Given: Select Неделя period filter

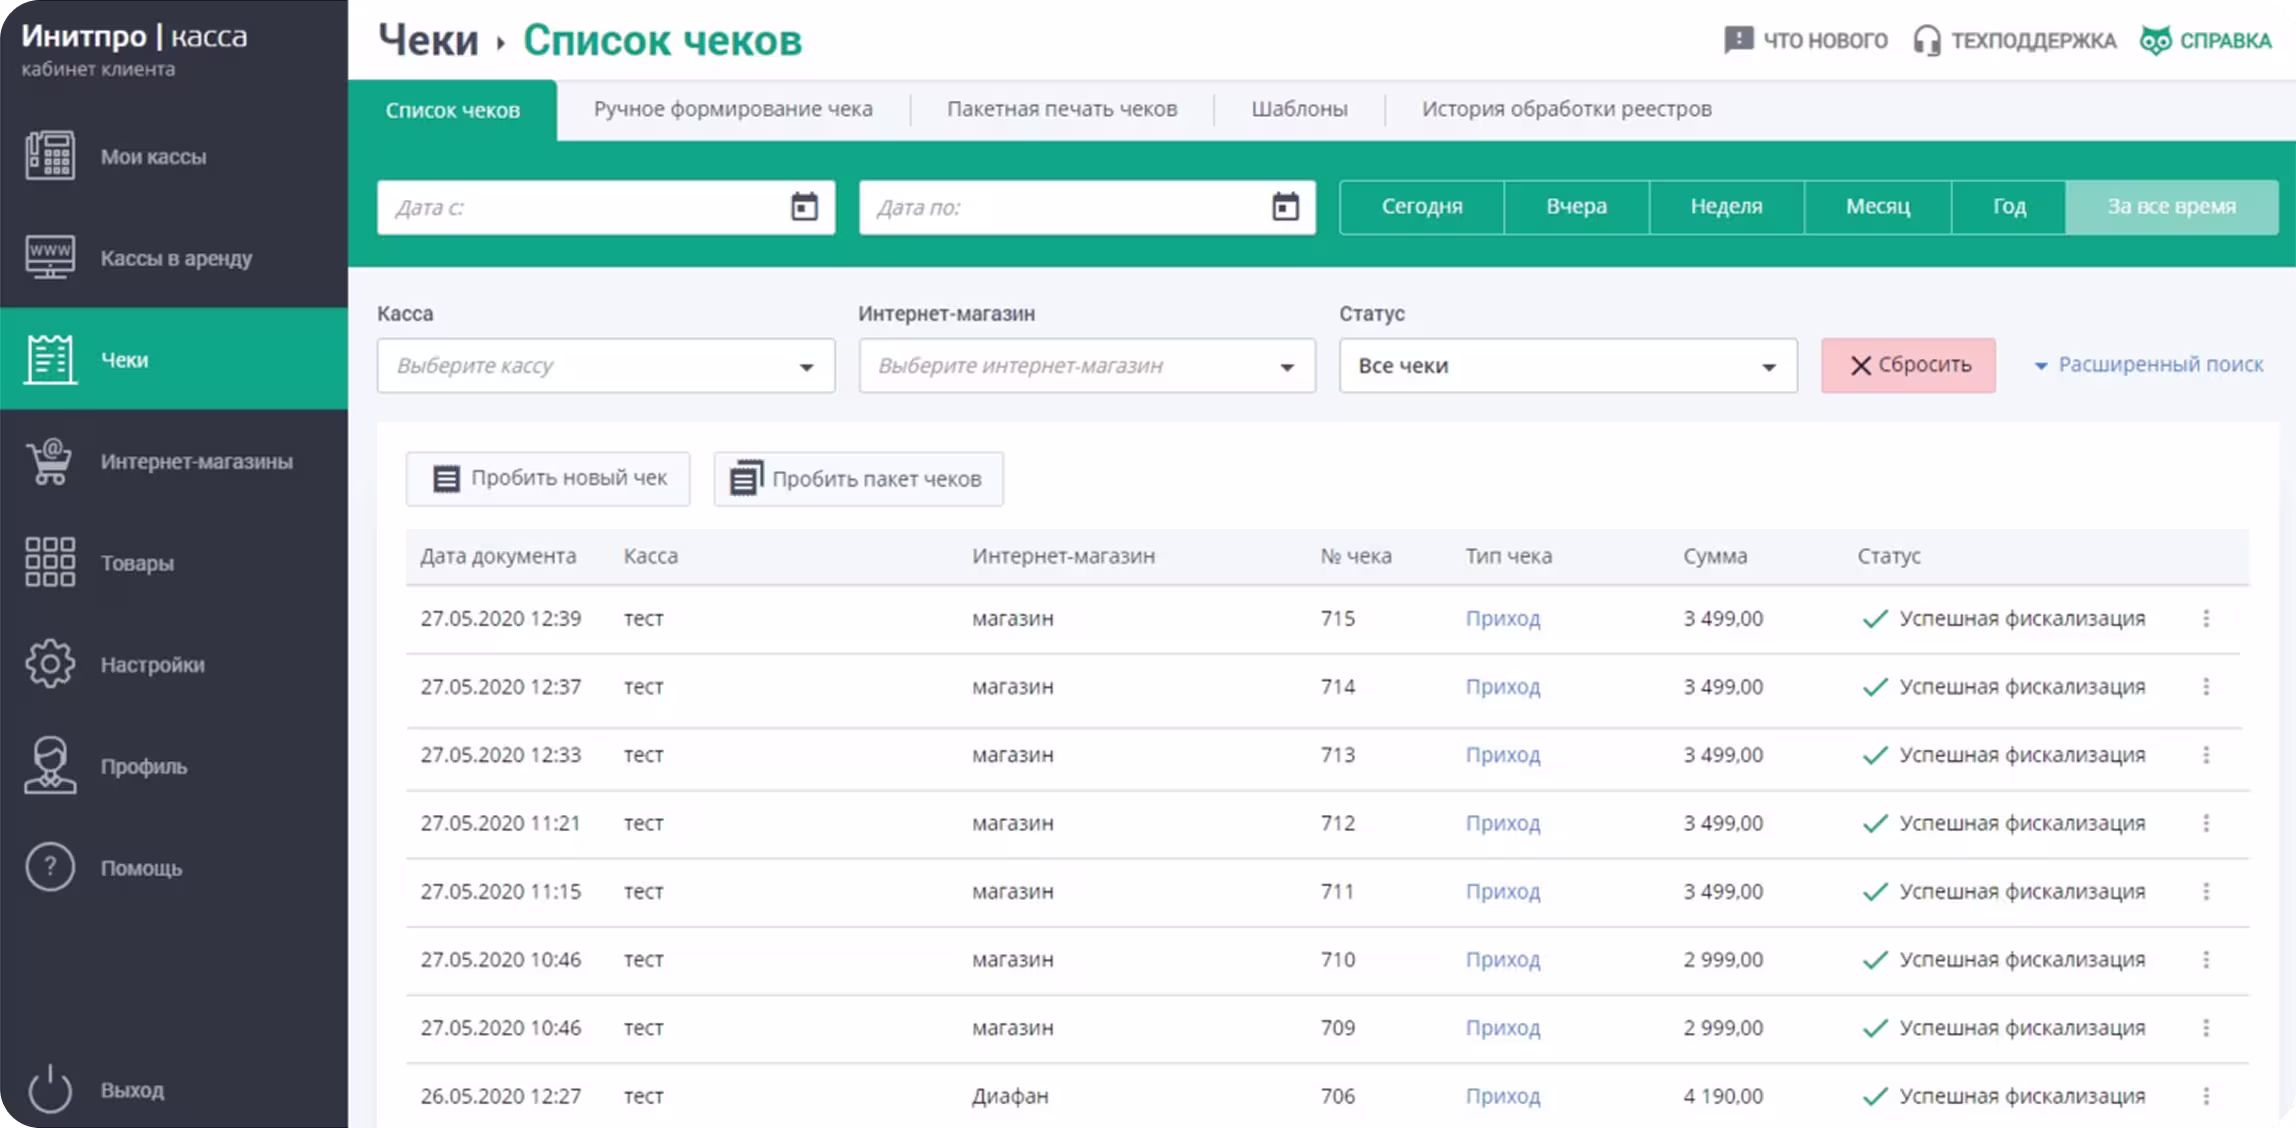Looking at the screenshot, I should pos(1726,207).
